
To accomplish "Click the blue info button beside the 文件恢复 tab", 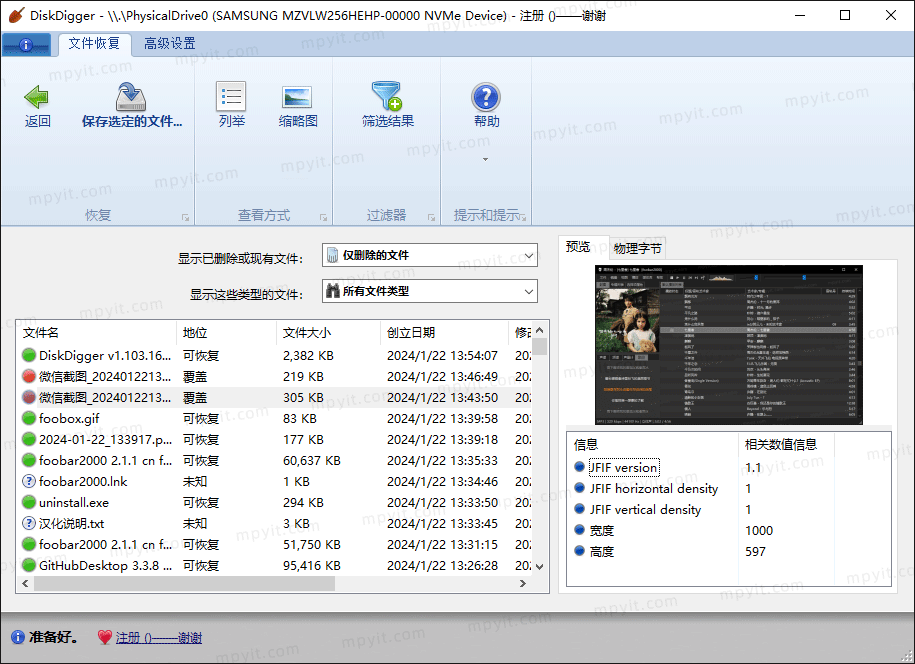I will tap(26, 44).
